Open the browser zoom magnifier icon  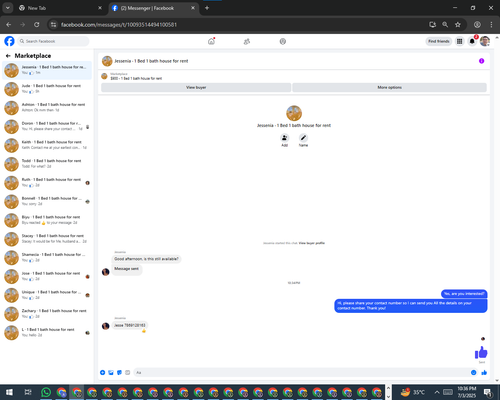445,25
